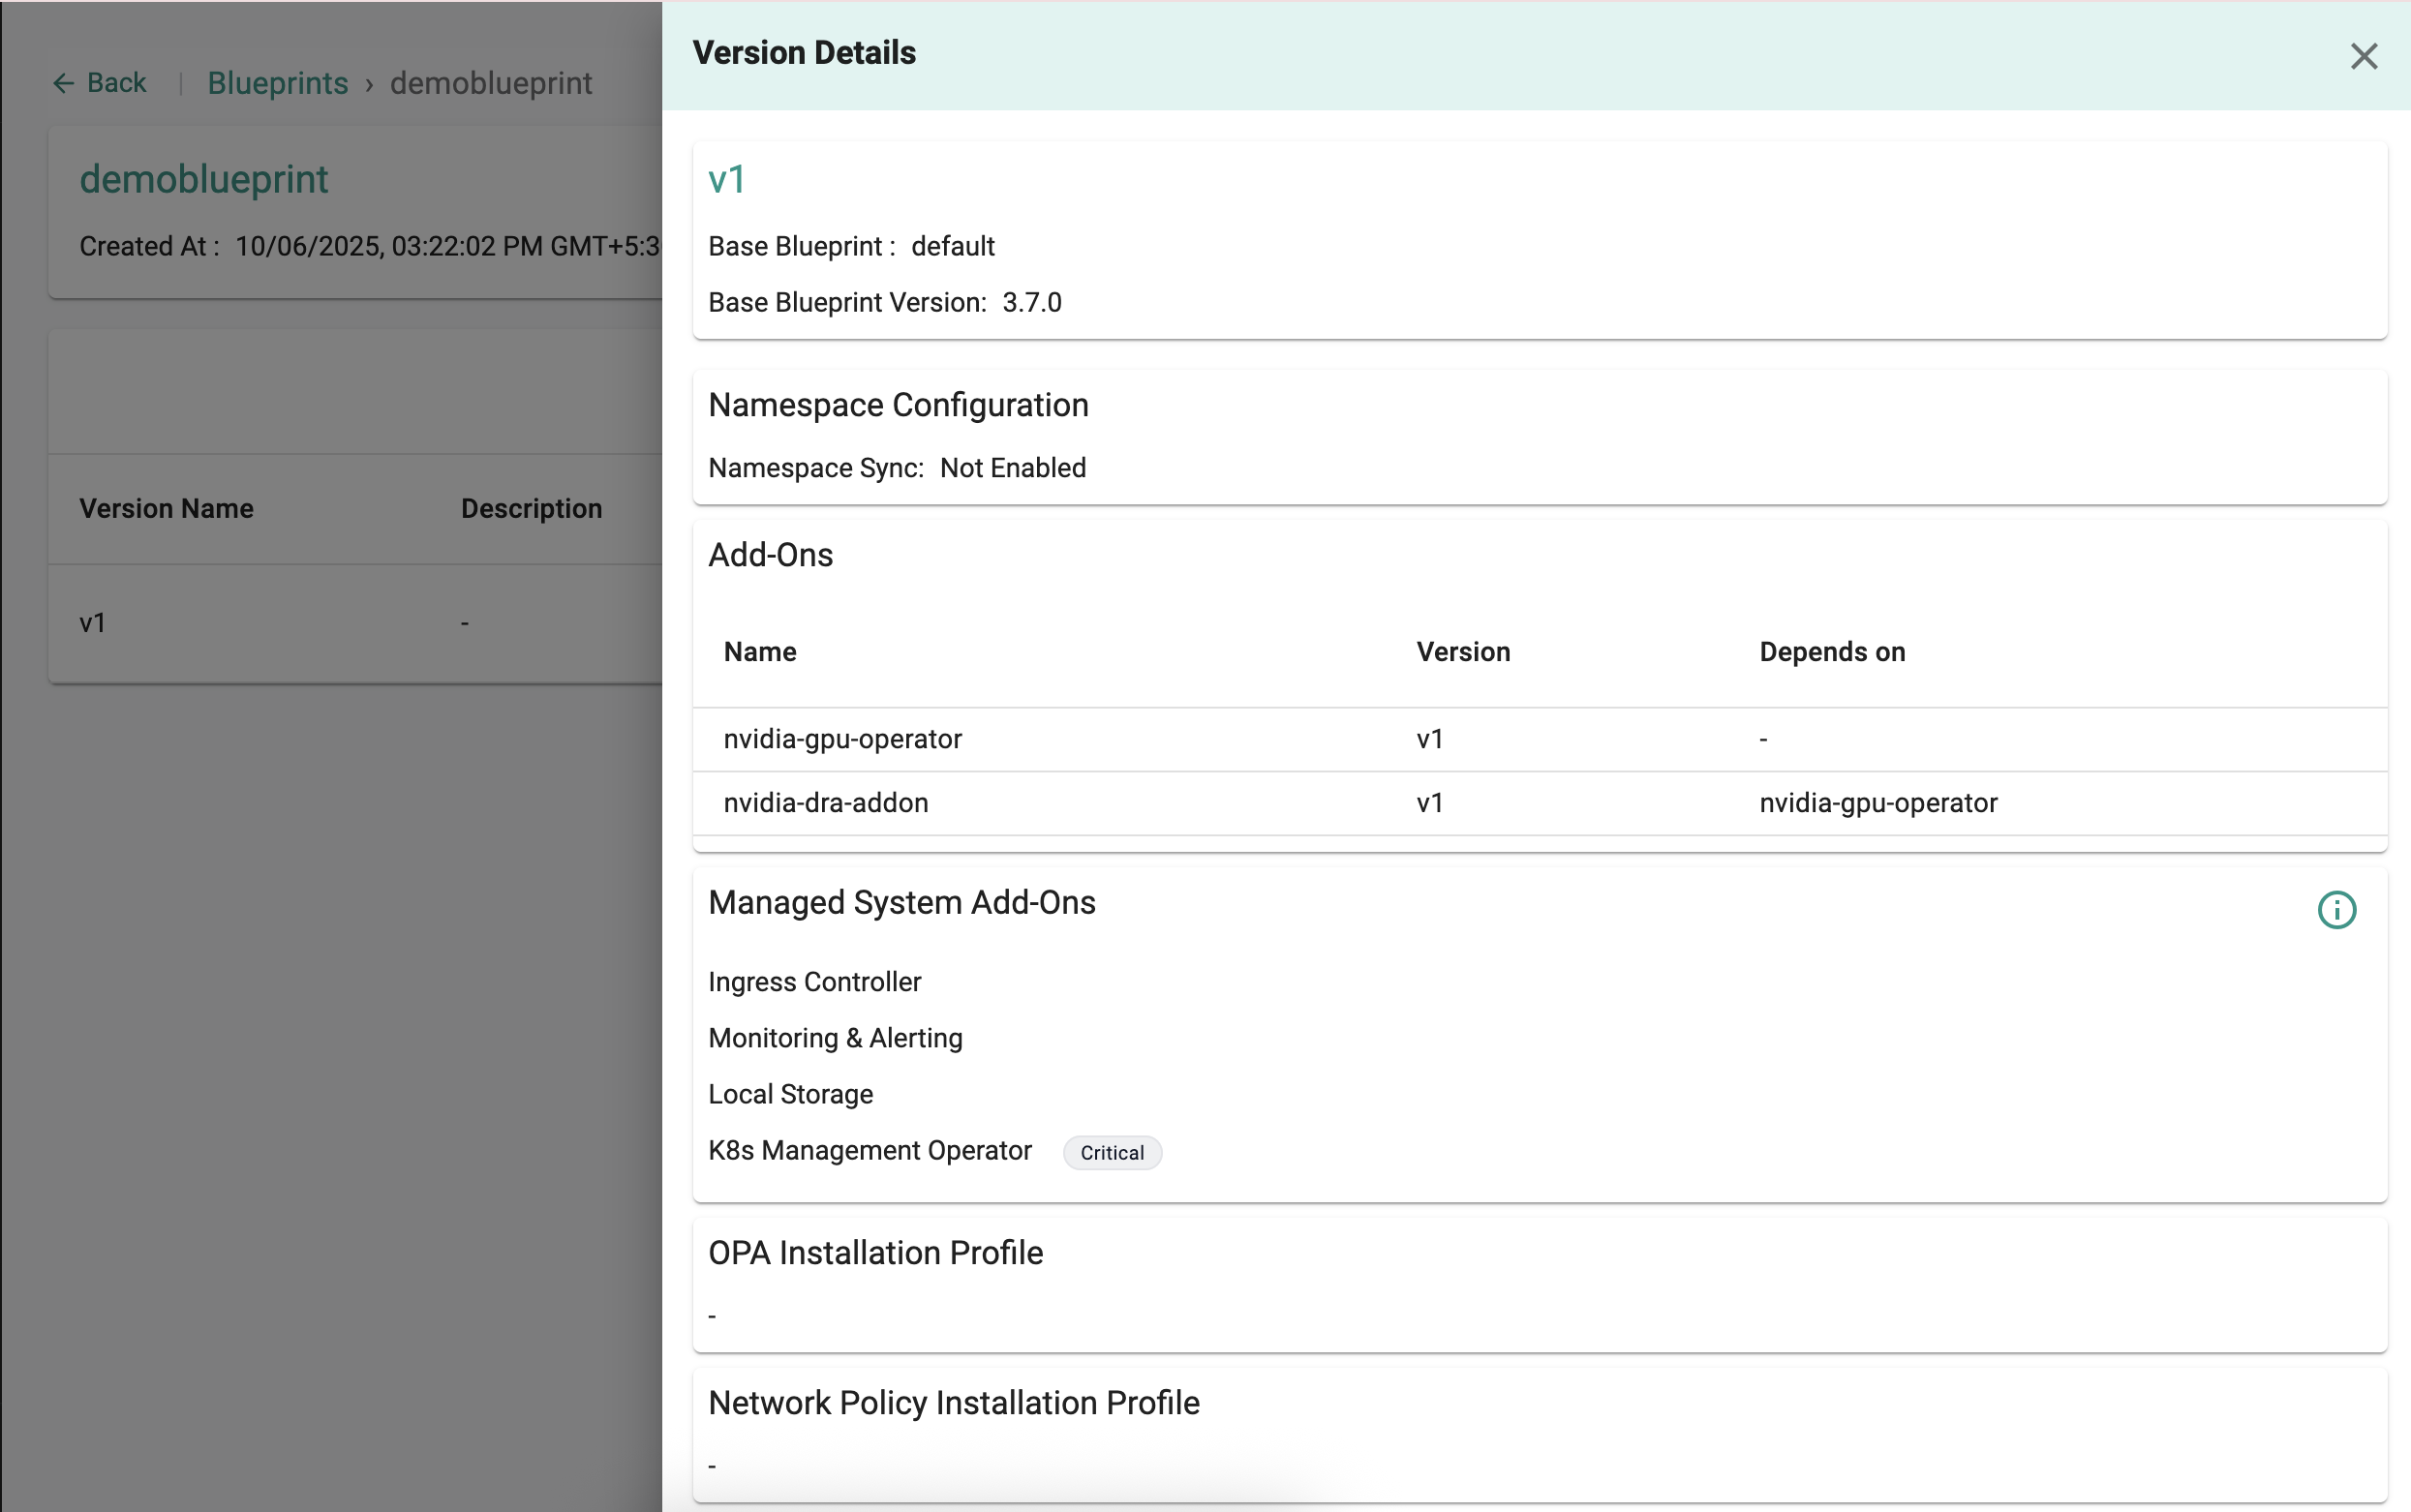Close the Version Details panel
The width and height of the screenshot is (2411, 1512).
(2363, 56)
